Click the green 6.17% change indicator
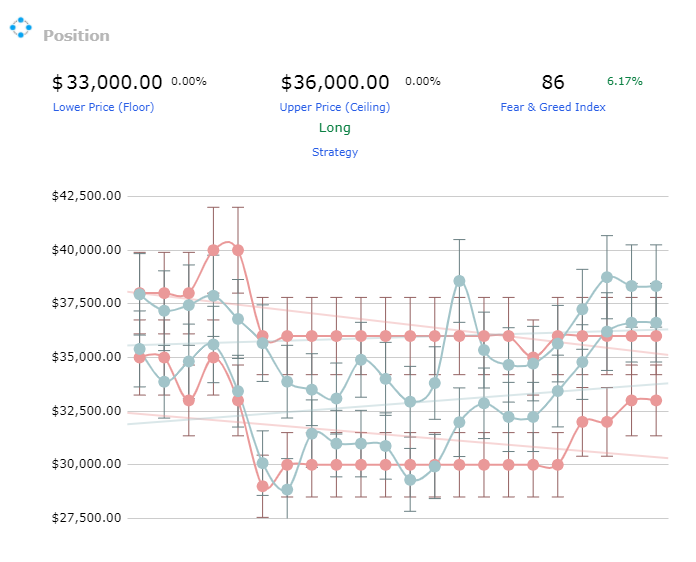696x562 pixels. tap(625, 81)
